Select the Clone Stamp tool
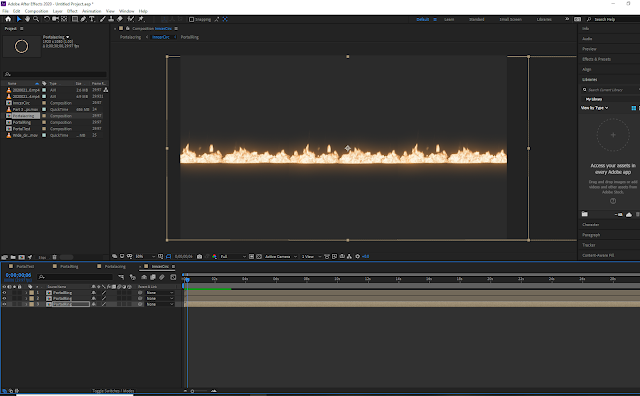Viewport: 640px width, 396px height. pos(111,19)
